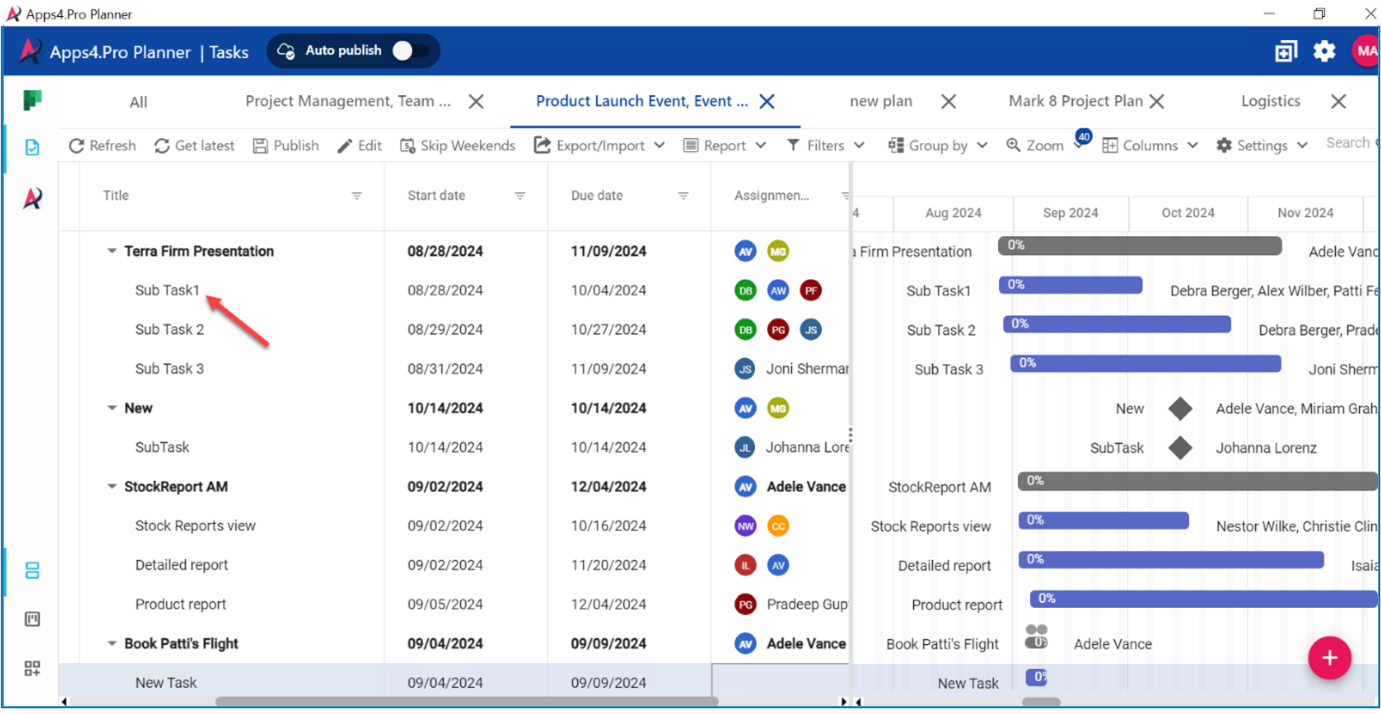The height and width of the screenshot is (714, 1381).
Task: Collapse the StockReport AM task group
Action: click(x=112, y=487)
